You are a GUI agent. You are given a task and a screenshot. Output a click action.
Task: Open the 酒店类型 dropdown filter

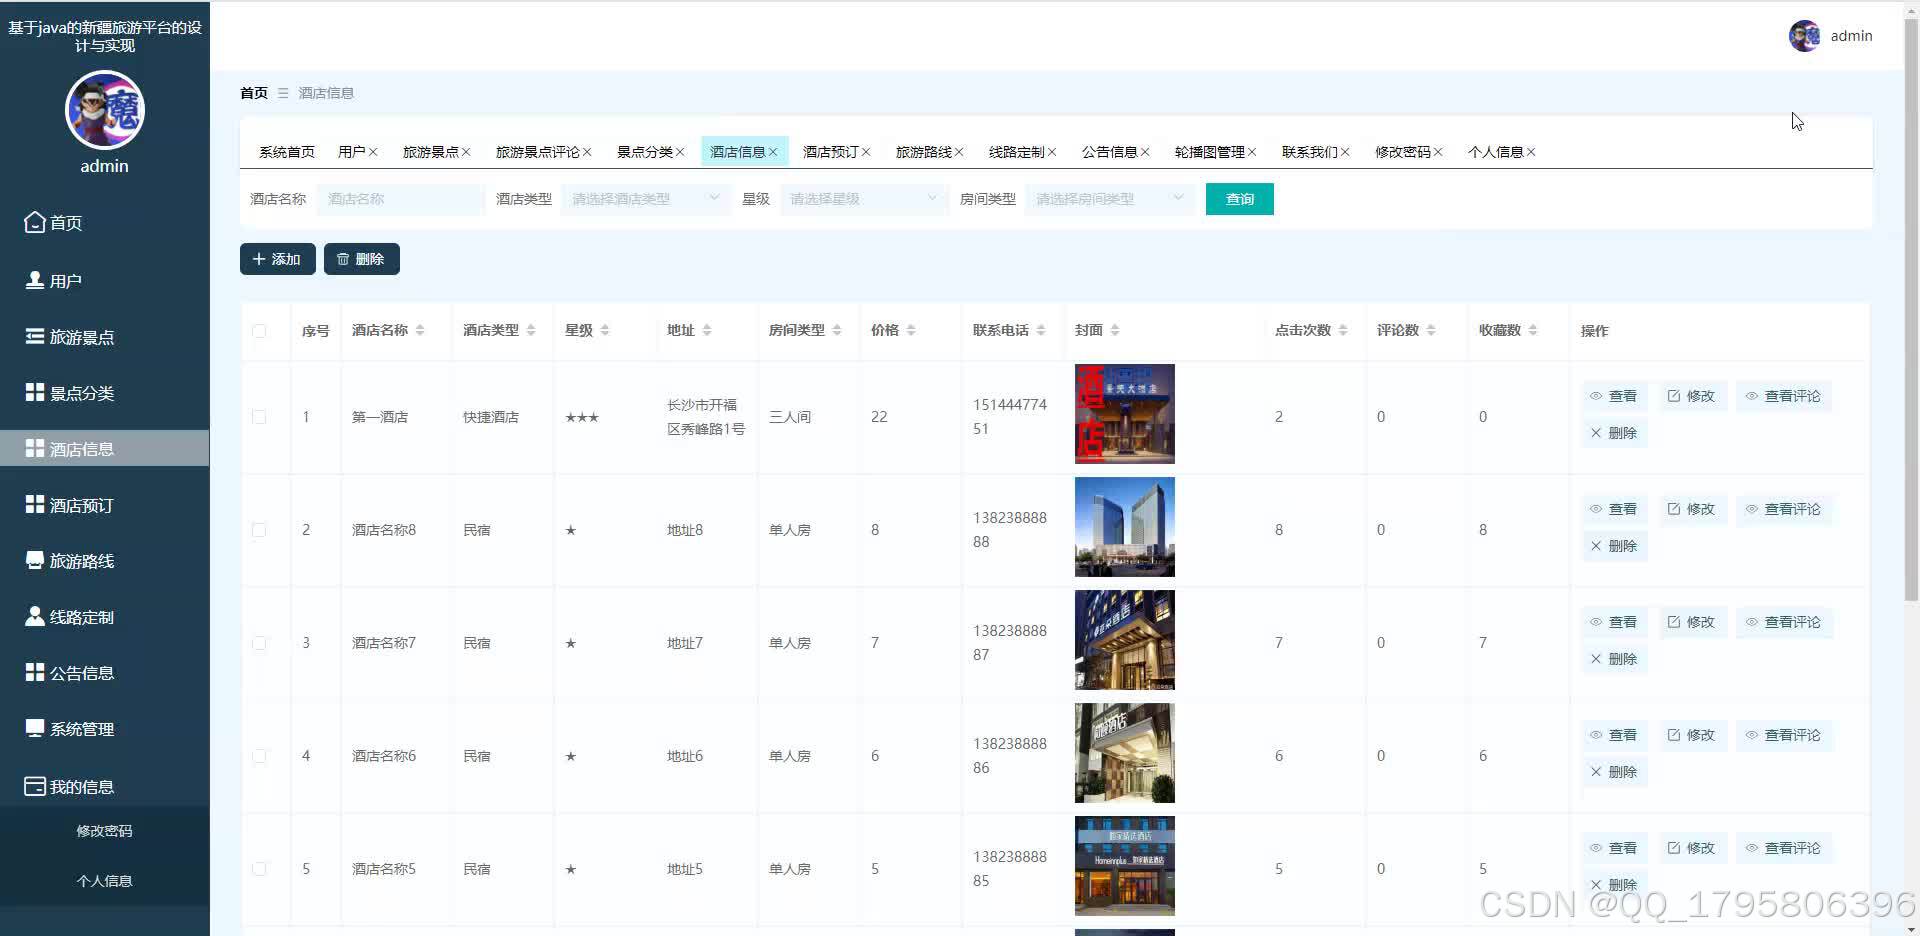646,199
